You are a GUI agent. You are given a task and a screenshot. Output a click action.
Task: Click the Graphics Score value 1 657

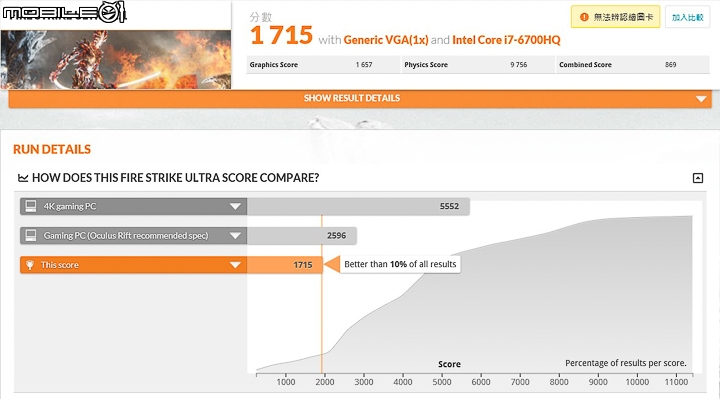coord(364,65)
